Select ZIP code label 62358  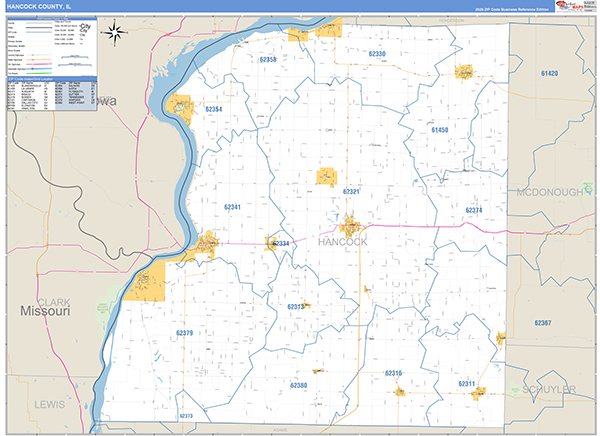268,59
